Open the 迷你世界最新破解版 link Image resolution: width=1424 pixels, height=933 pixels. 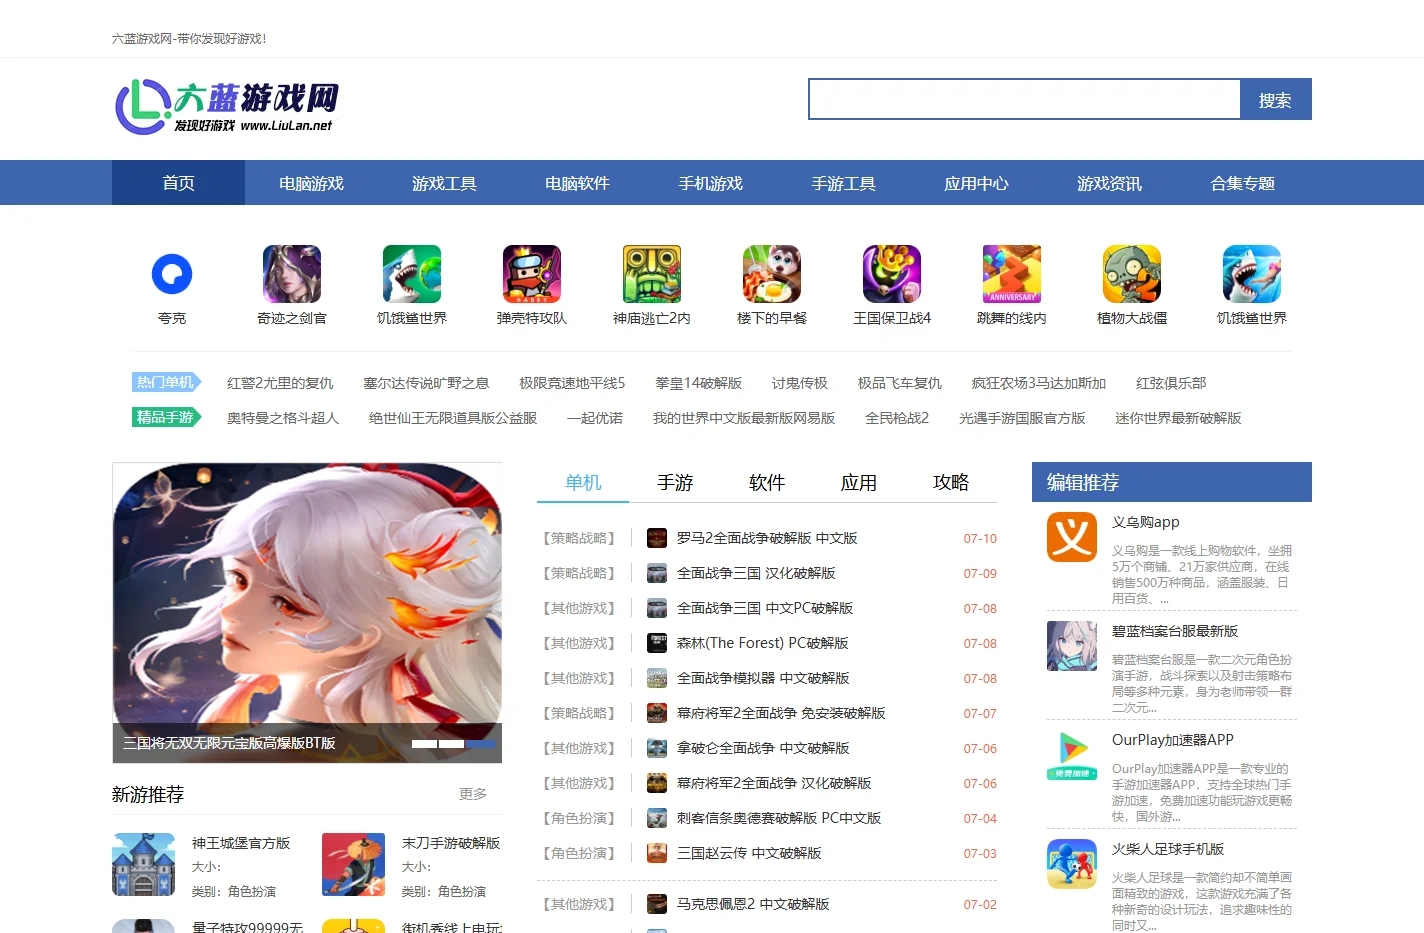tap(1178, 418)
